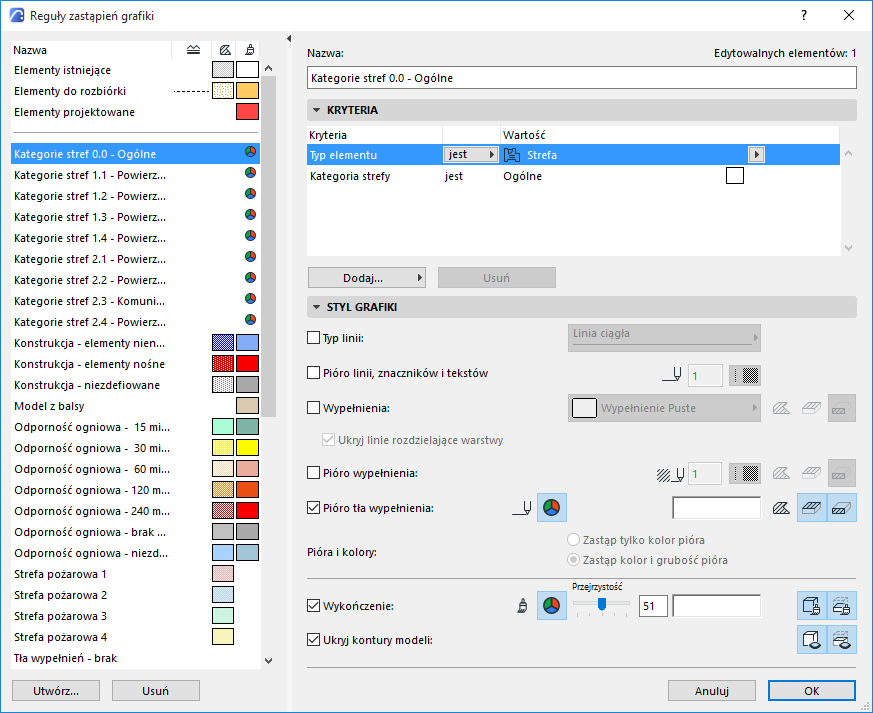Image resolution: width=873 pixels, height=713 pixels.
Task: Click multicolor icon of Kategorie stref 2.3 rule
Action: (x=251, y=298)
